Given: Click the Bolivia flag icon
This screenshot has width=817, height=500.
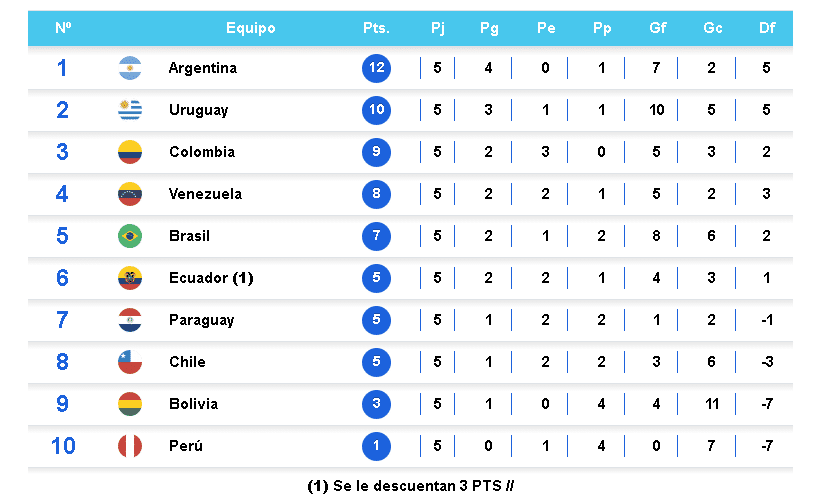Looking at the screenshot, I should 129,404.
